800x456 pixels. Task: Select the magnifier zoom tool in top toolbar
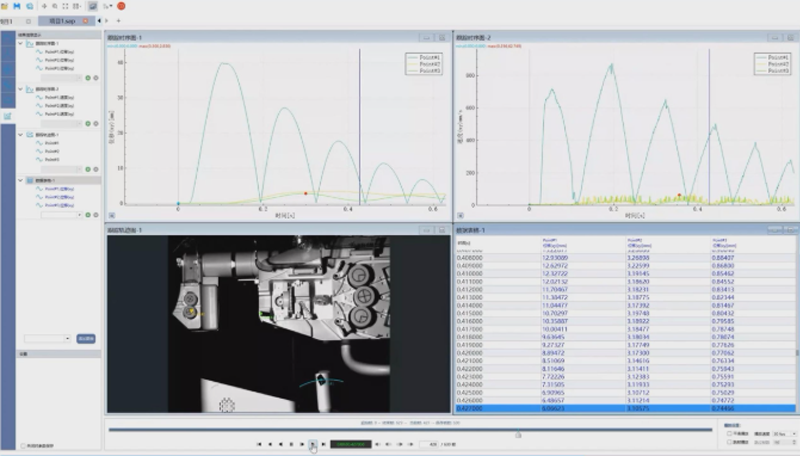pos(55,6)
